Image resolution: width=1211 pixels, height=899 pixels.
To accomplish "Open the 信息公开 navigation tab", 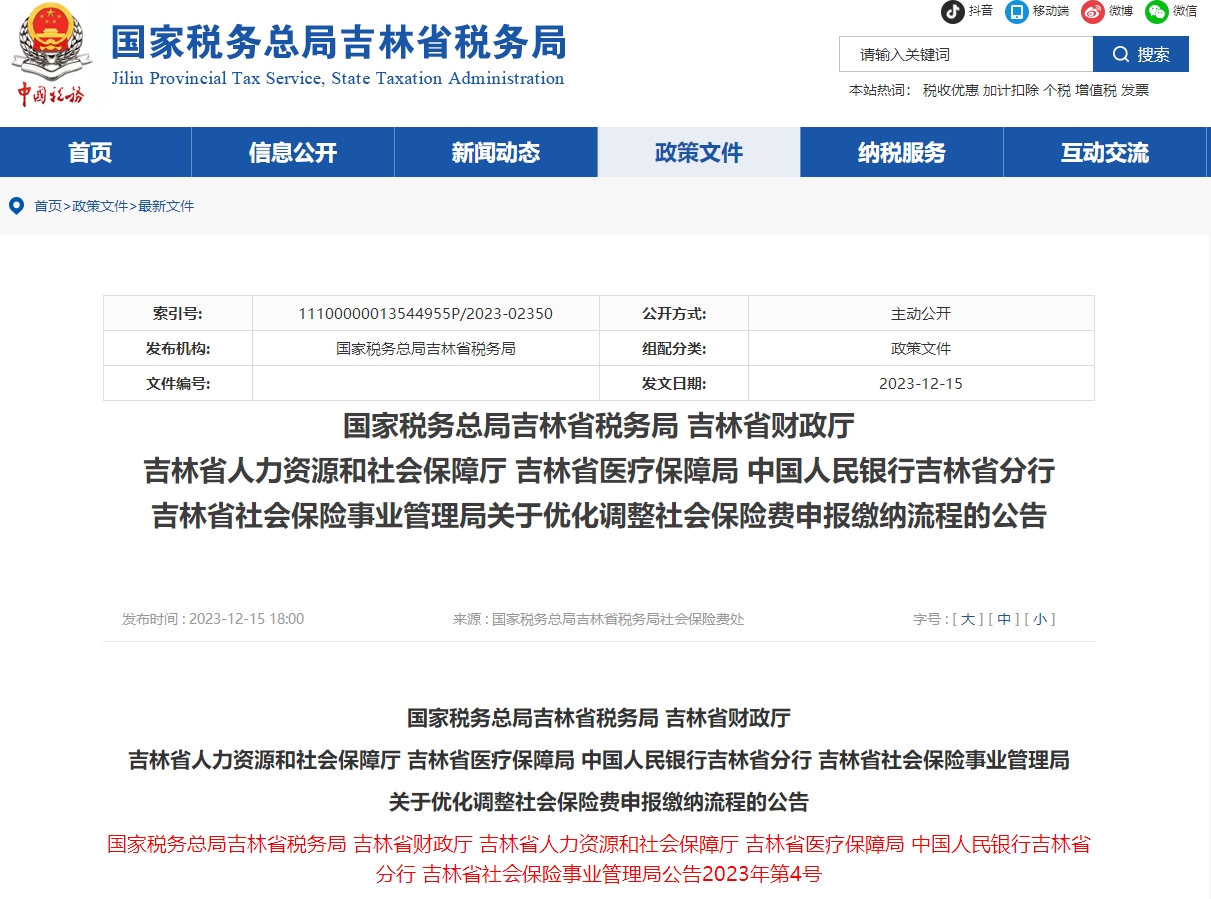I will click(x=293, y=153).
